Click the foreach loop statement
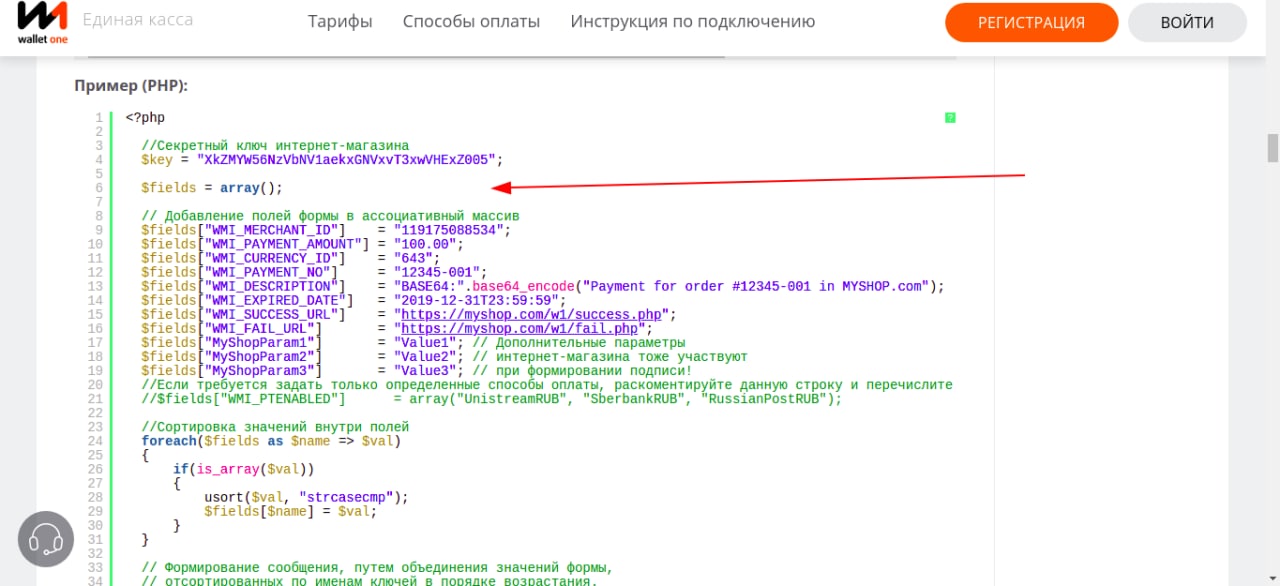1280x586 pixels. point(272,440)
